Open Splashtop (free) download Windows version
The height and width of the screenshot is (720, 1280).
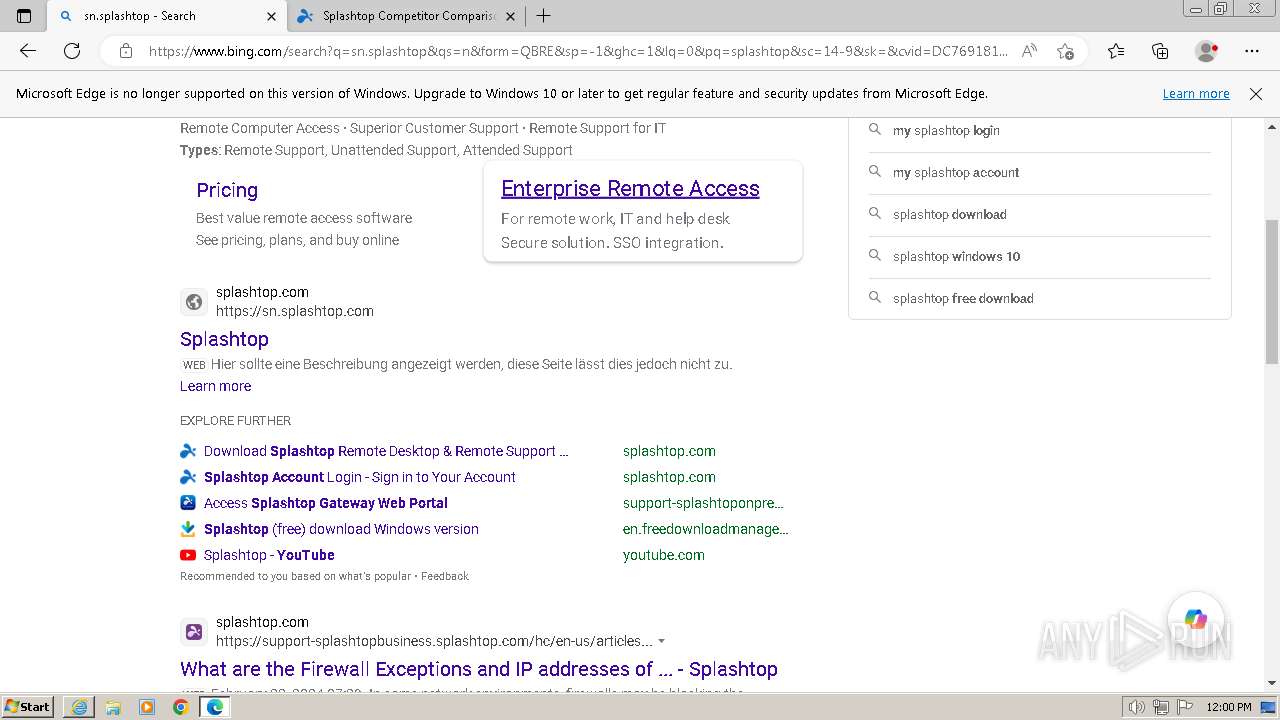point(341,529)
